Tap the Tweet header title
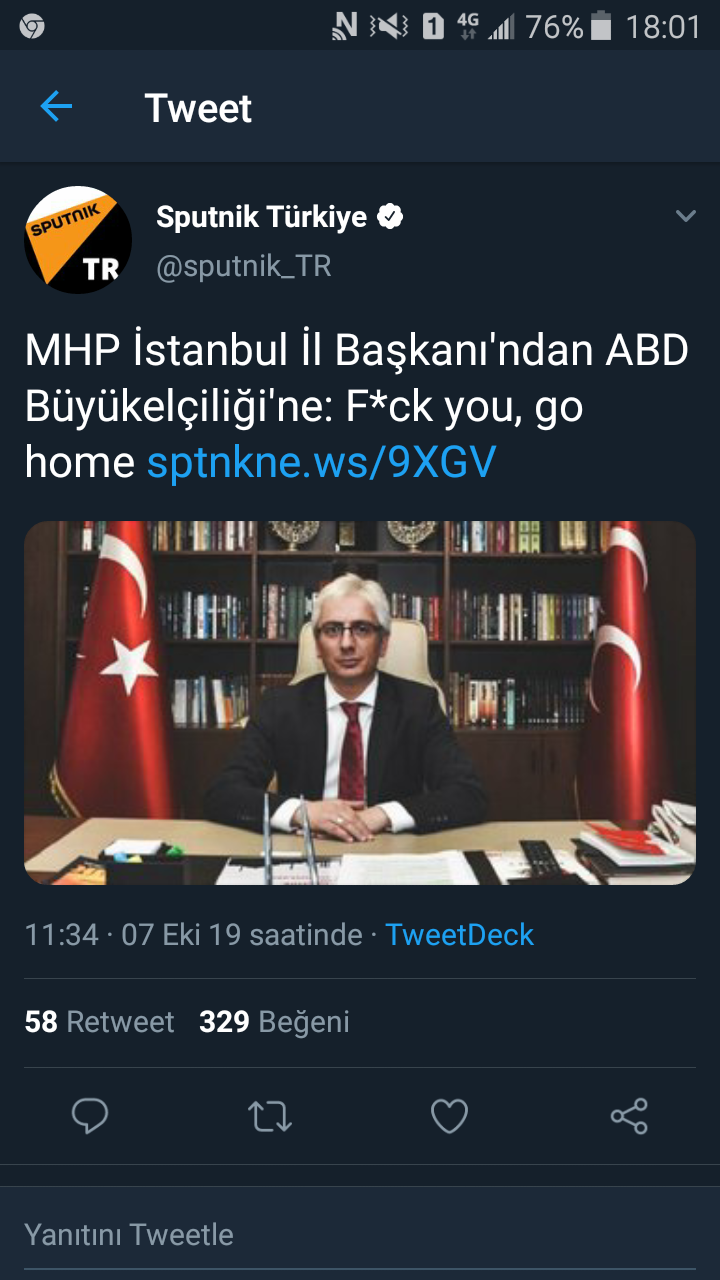The height and width of the screenshot is (1280, 720). 198,108
